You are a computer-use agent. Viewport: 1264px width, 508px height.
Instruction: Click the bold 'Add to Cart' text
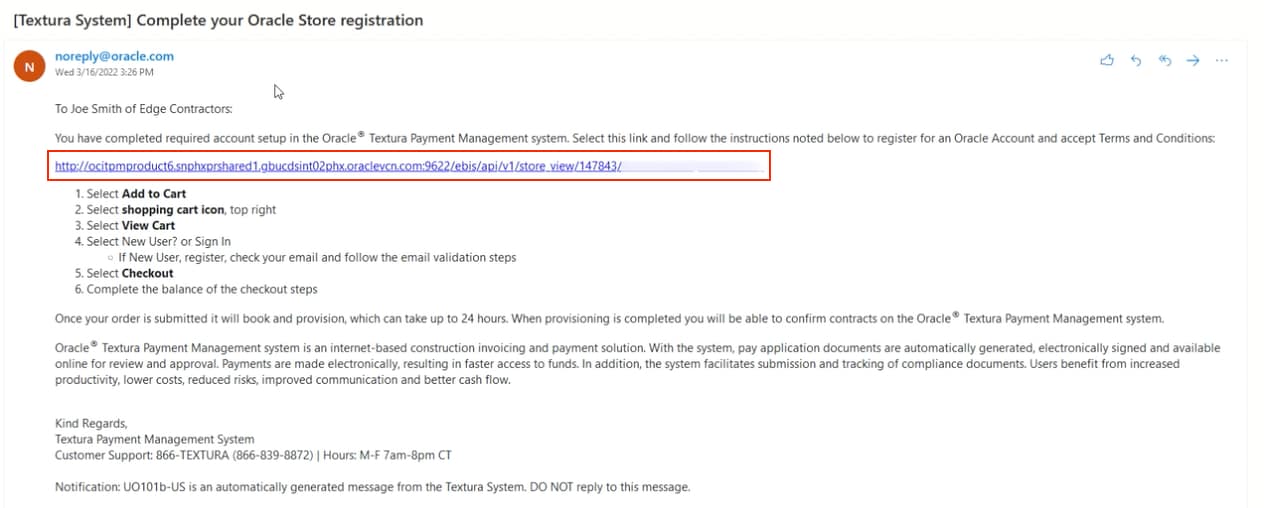coord(154,194)
